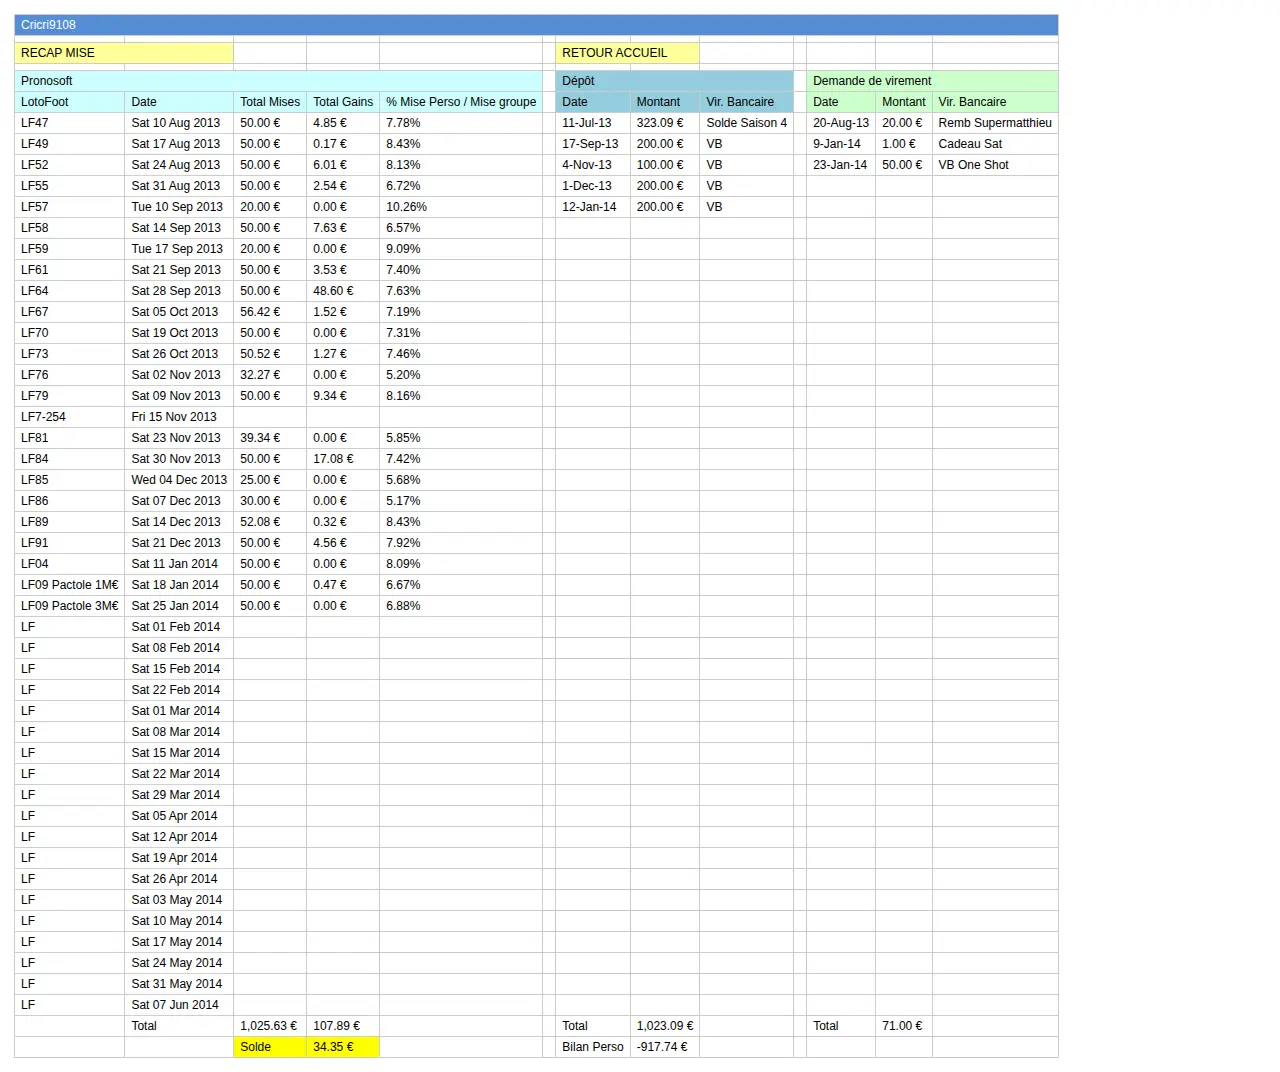This screenshot has height=1072, width=1280.
Task: Select the 1.00 € transfer amount
Action: coord(904,144)
